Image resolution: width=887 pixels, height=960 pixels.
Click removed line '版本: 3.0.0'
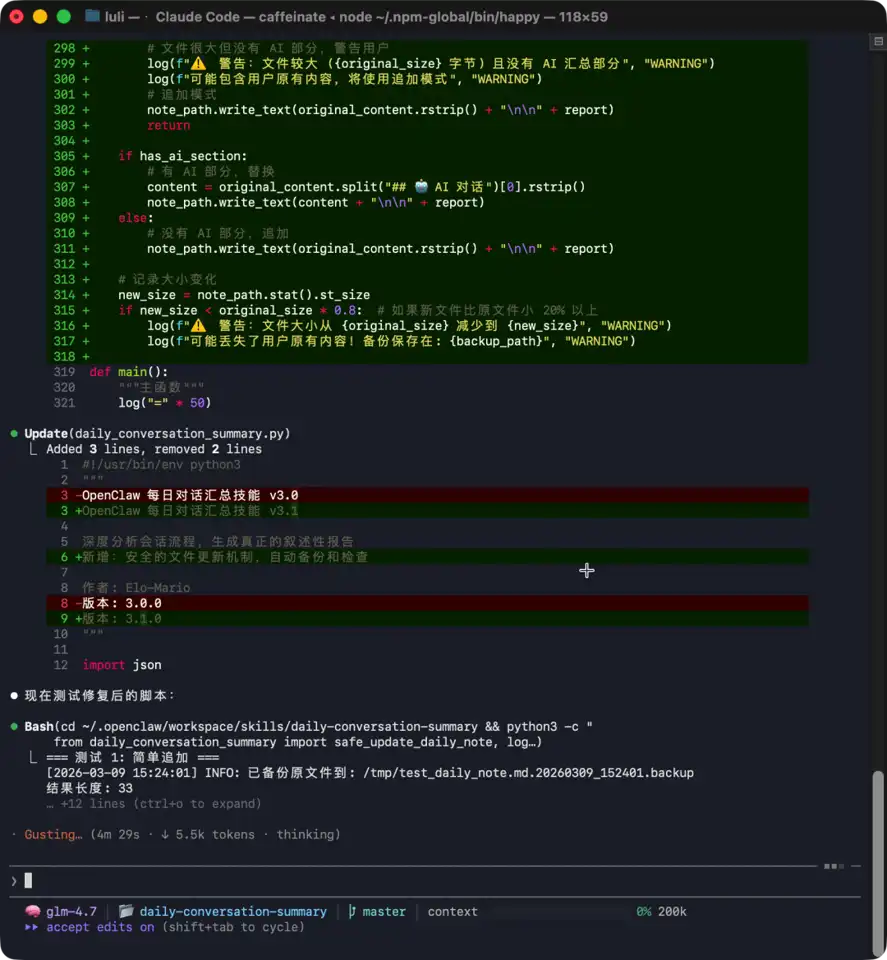427,603
